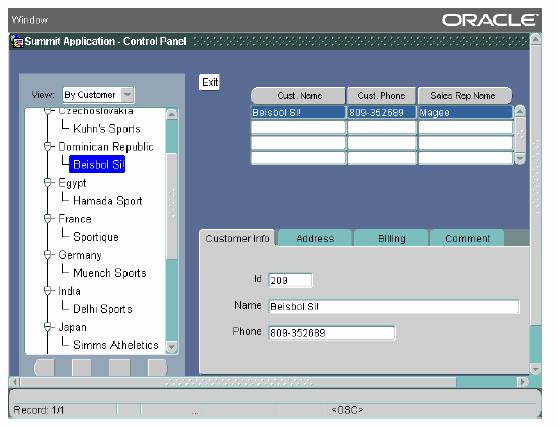Collapse the Dominican Republic node

(x=48, y=146)
